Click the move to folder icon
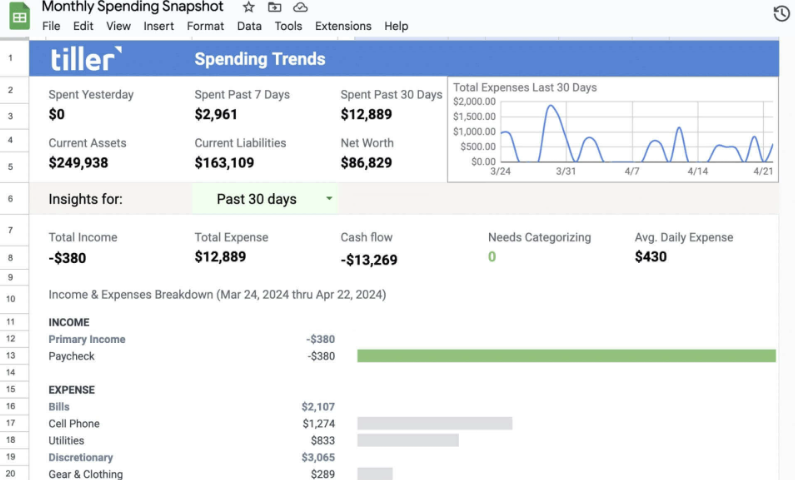Viewport: 795px width, 480px height. tap(274, 7)
